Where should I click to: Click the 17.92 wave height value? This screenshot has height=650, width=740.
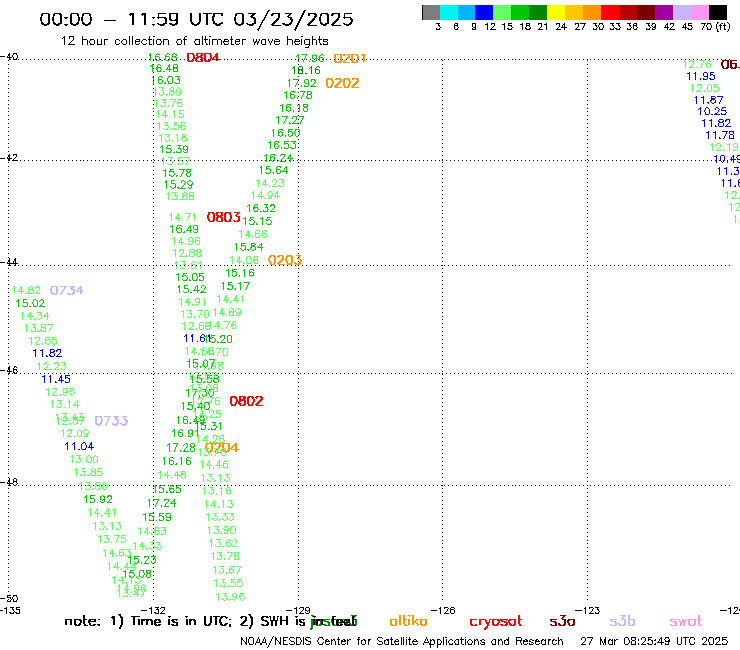tap(302, 83)
